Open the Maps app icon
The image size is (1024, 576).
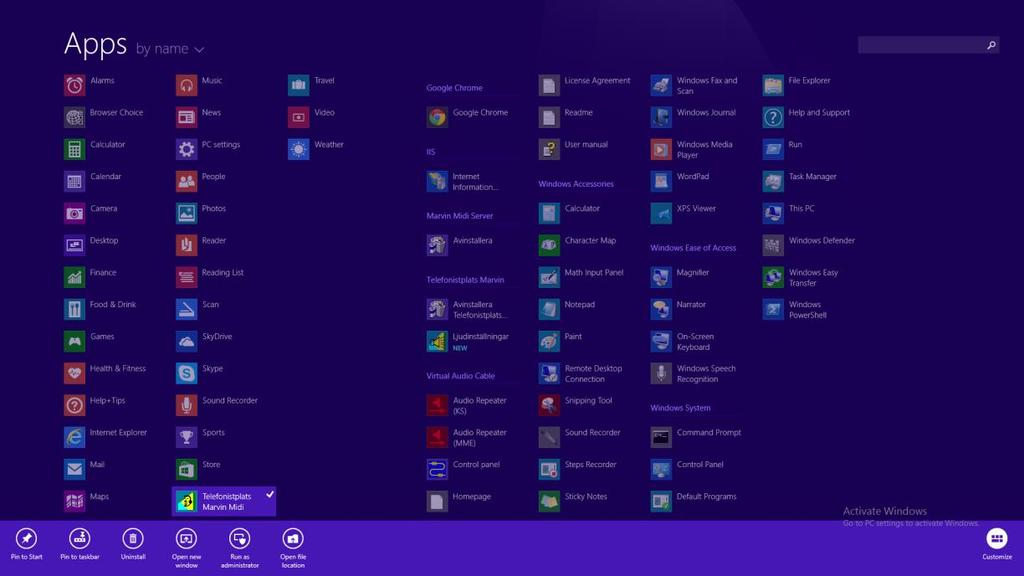[x=74, y=501]
